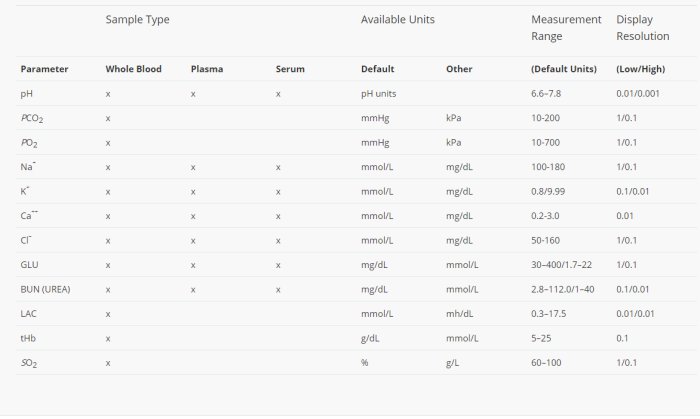
Task: Click the Display Resolution header
Action: click(x=643, y=28)
